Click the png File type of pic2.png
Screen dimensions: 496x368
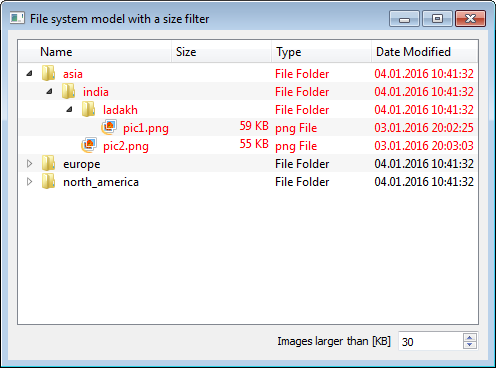[296, 146]
